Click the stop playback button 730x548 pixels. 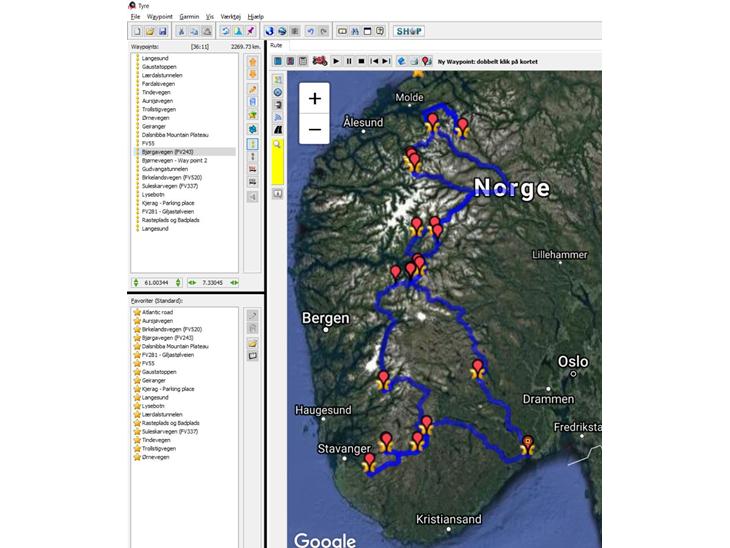[361, 61]
